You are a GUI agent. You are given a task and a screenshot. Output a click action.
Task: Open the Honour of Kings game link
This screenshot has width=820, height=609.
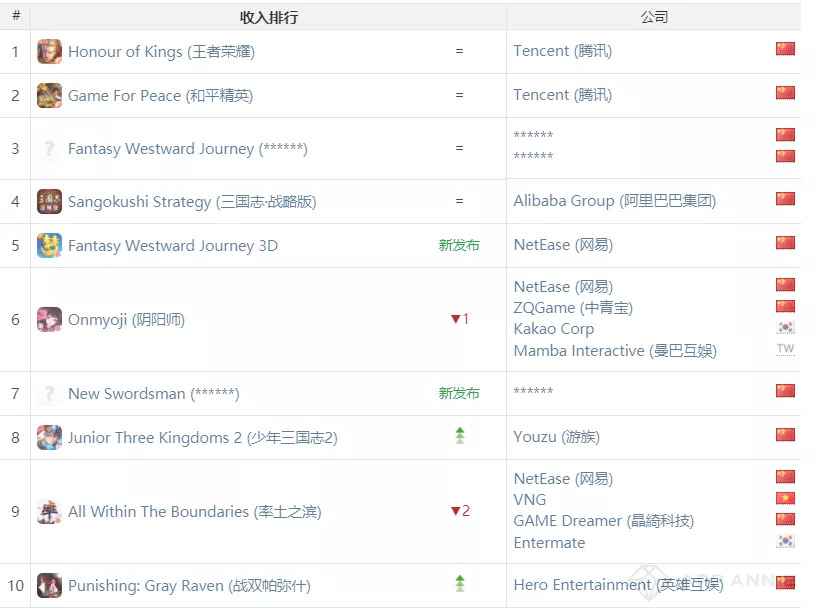(x=161, y=52)
